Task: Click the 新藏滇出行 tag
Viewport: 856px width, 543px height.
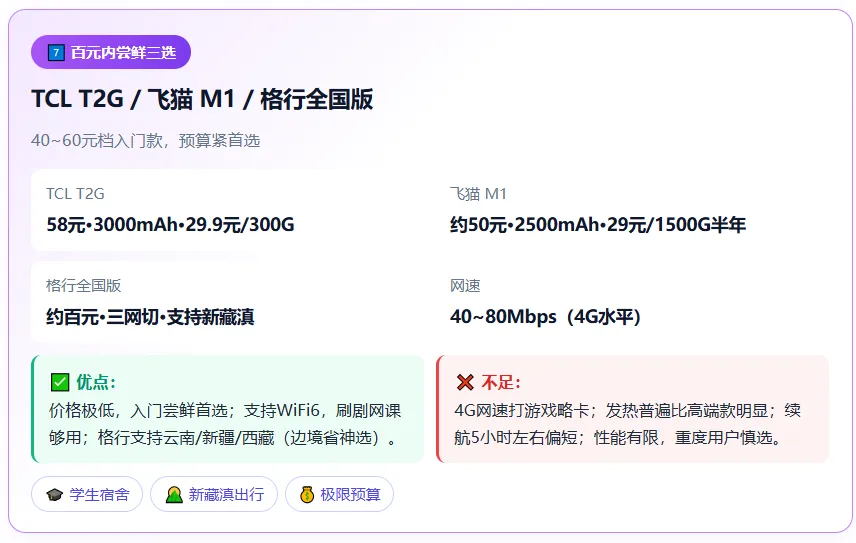Action: (x=214, y=494)
